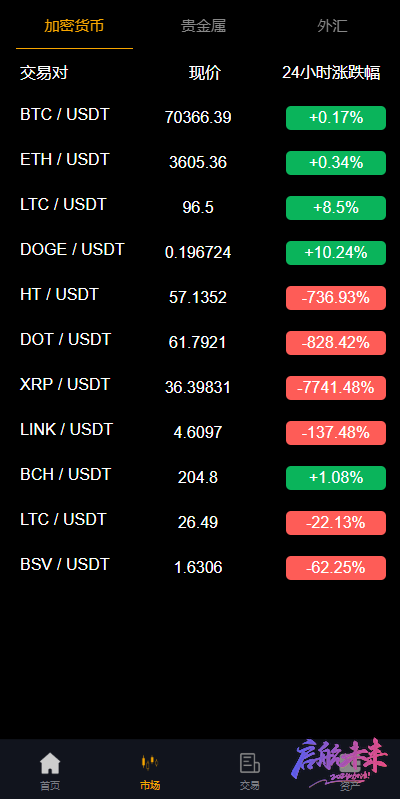Viewport: 400px width, 799px height.
Task: Select the 加密货币 tab
Action: 74,26
